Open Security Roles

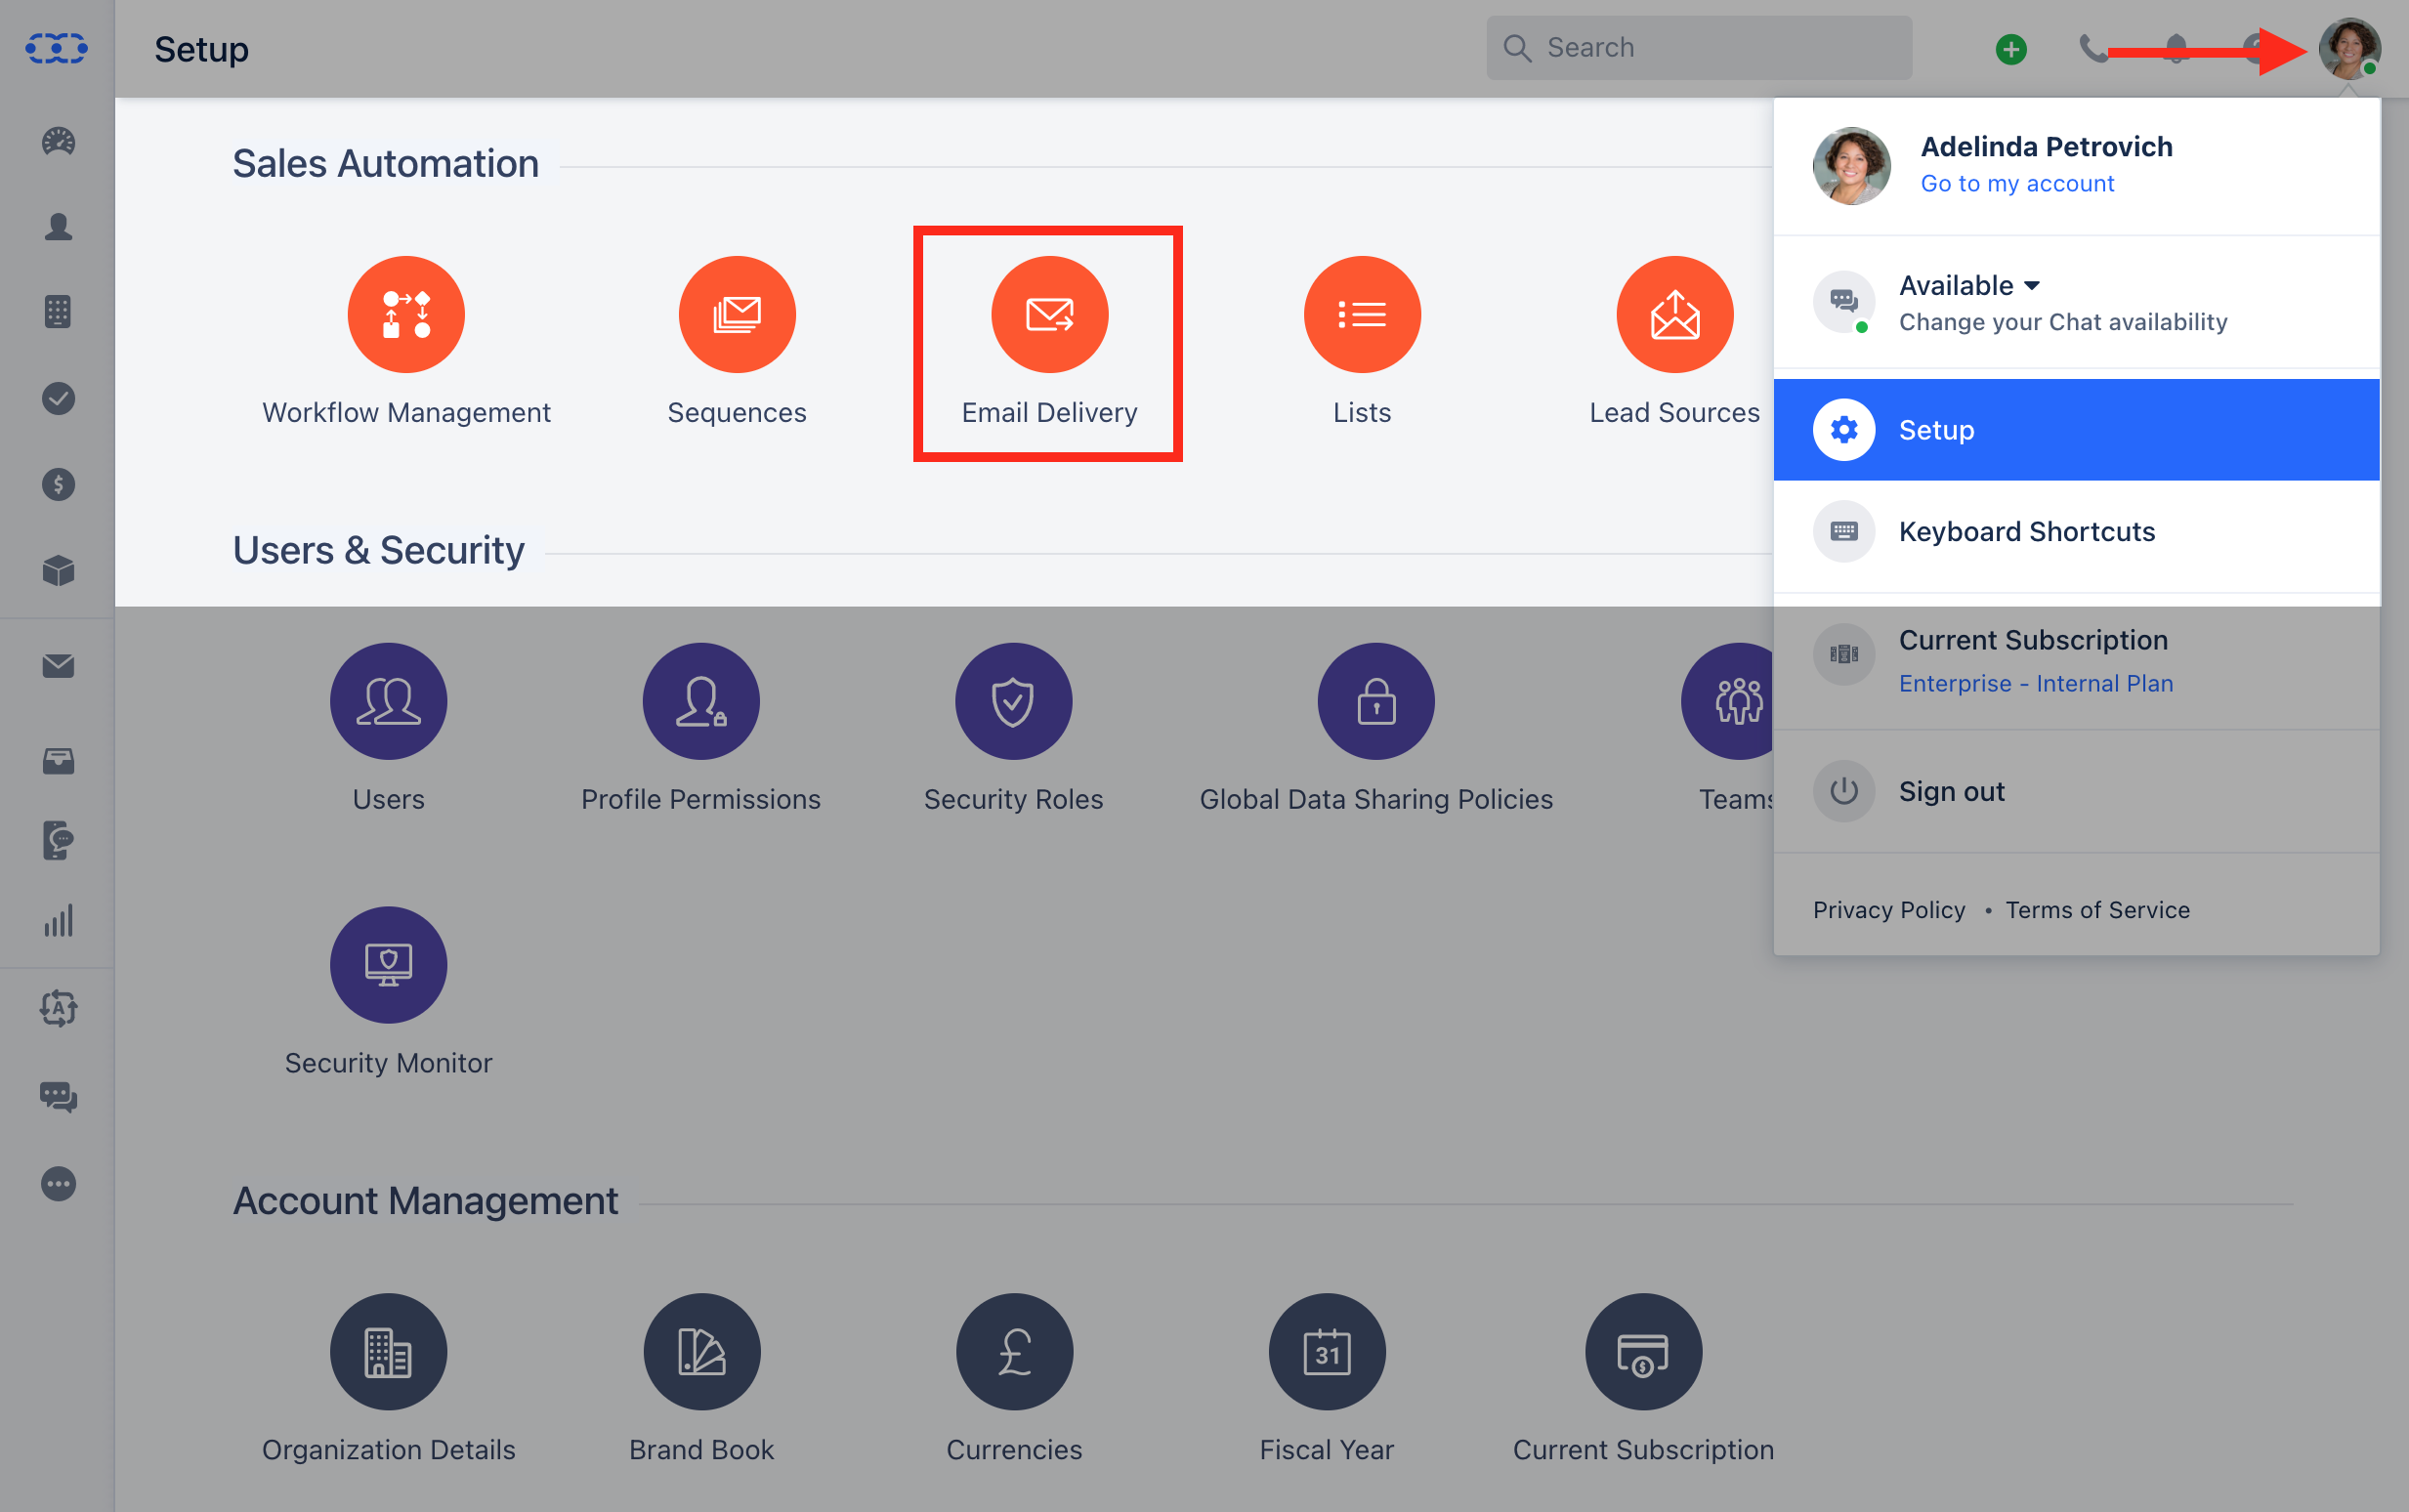tap(1013, 701)
